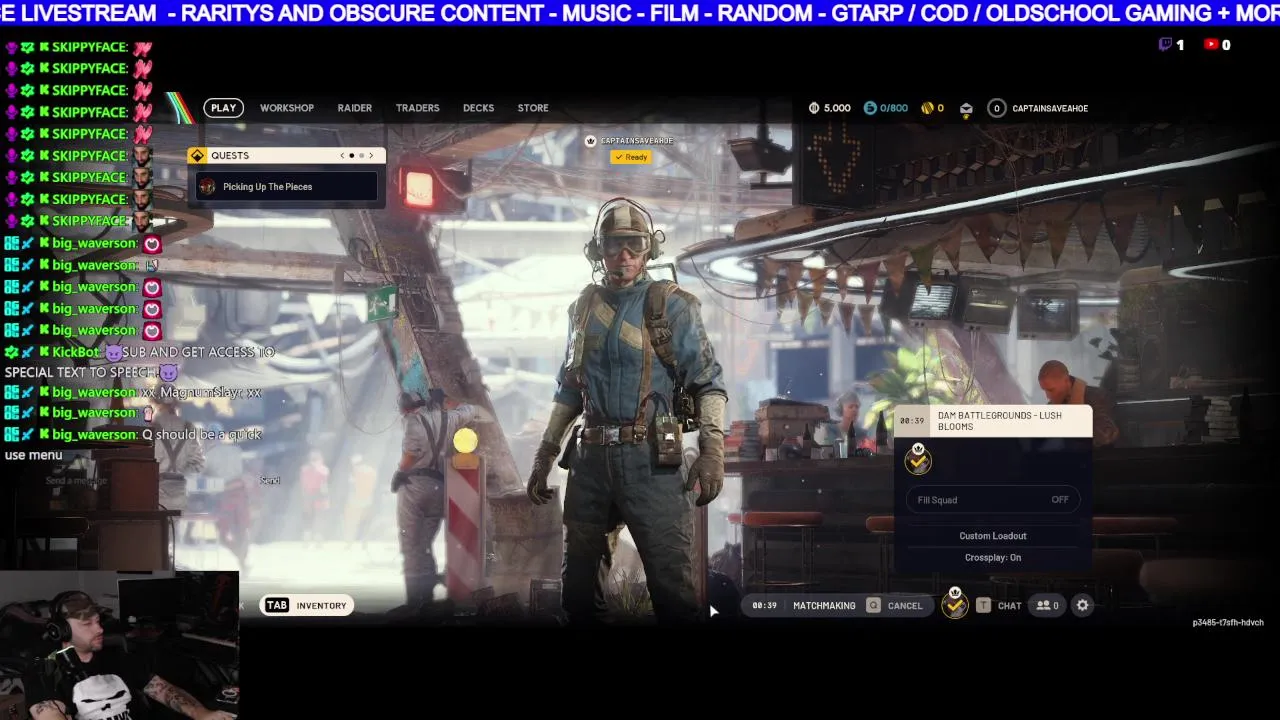Select the PLAY tab

223,108
